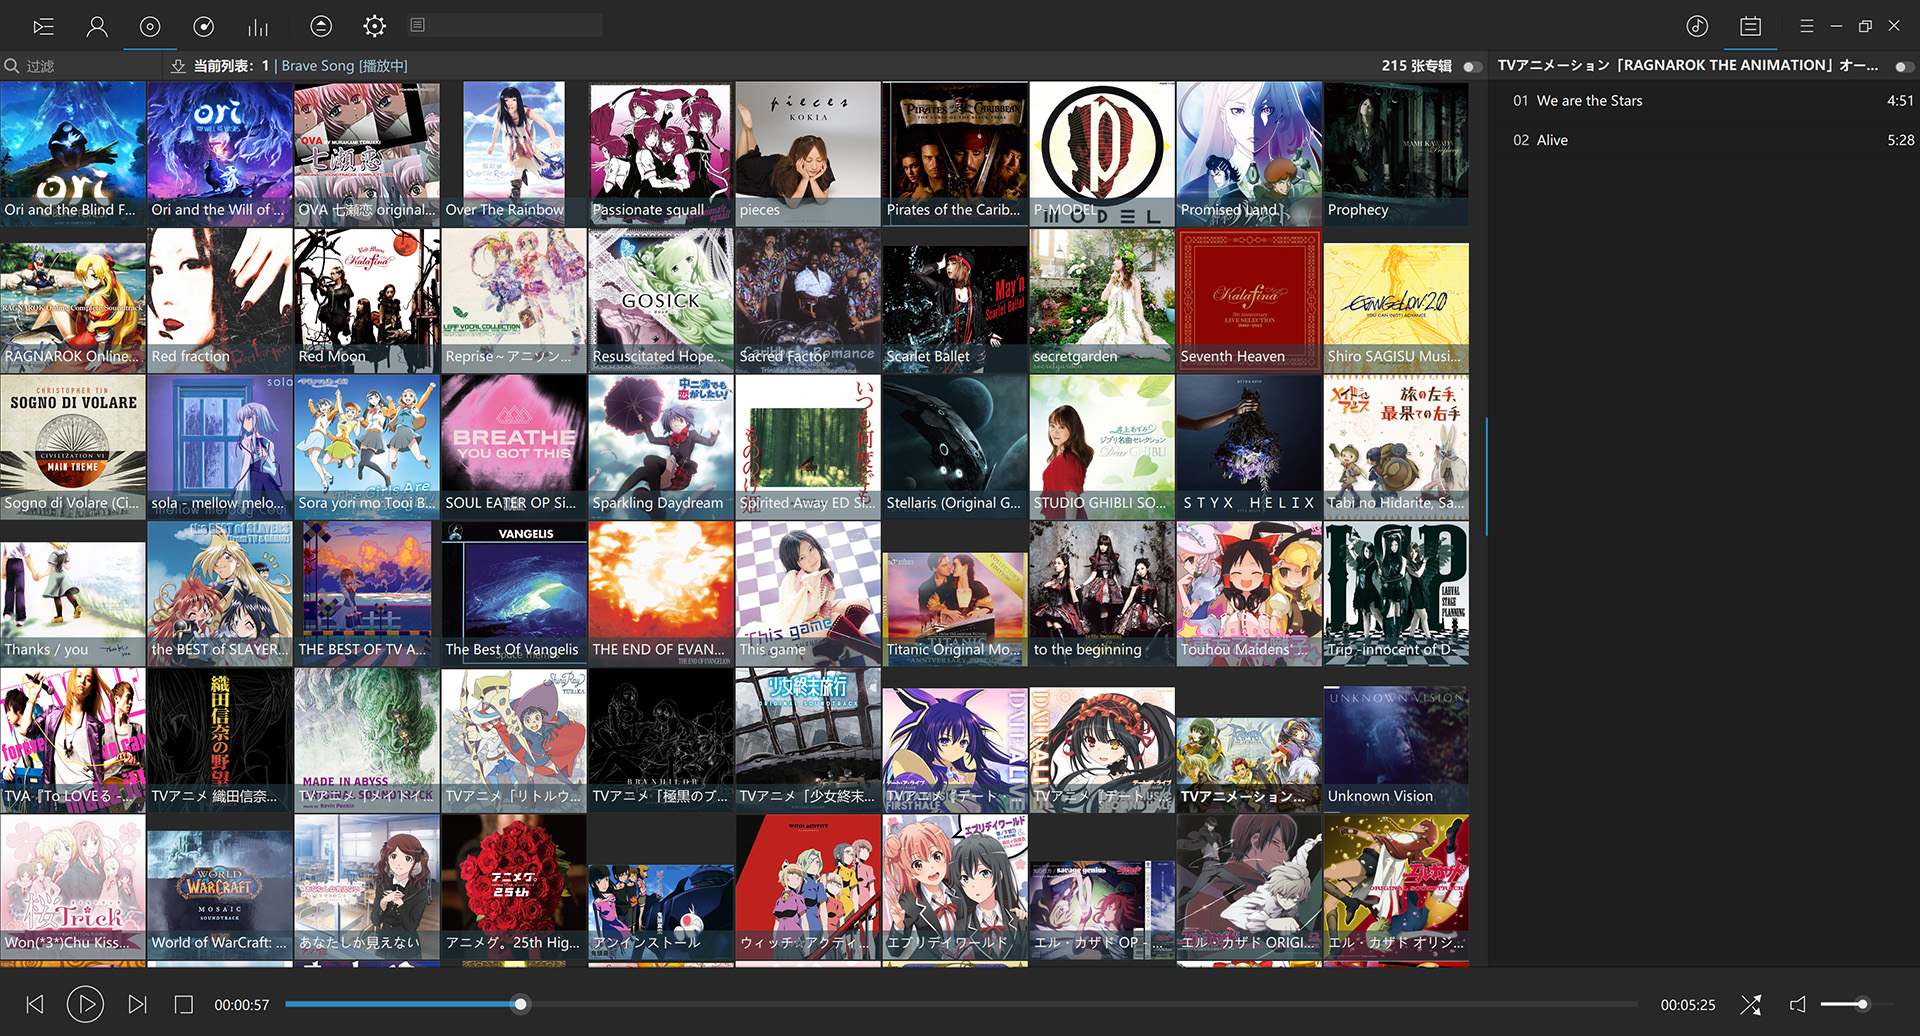
Task: Select track 01 We are the Stars
Action: 1703,101
